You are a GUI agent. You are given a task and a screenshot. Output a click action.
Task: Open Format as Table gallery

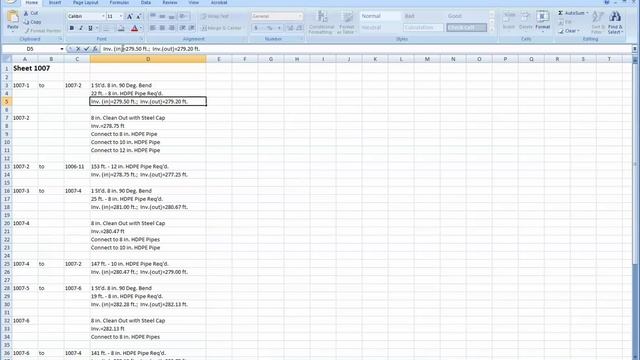(346, 23)
